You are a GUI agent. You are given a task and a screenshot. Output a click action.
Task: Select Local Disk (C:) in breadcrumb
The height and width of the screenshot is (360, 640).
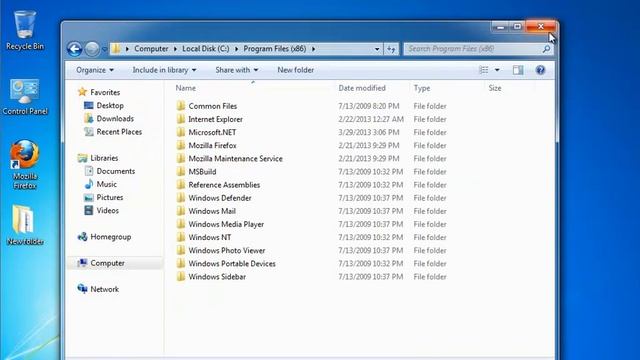(205, 49)
